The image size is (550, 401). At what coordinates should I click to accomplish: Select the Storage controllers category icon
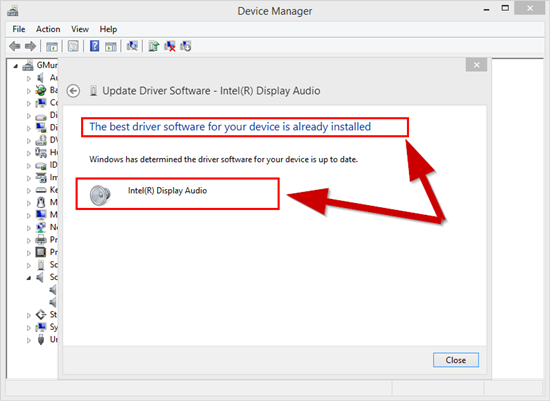click(x=41, y=315)
